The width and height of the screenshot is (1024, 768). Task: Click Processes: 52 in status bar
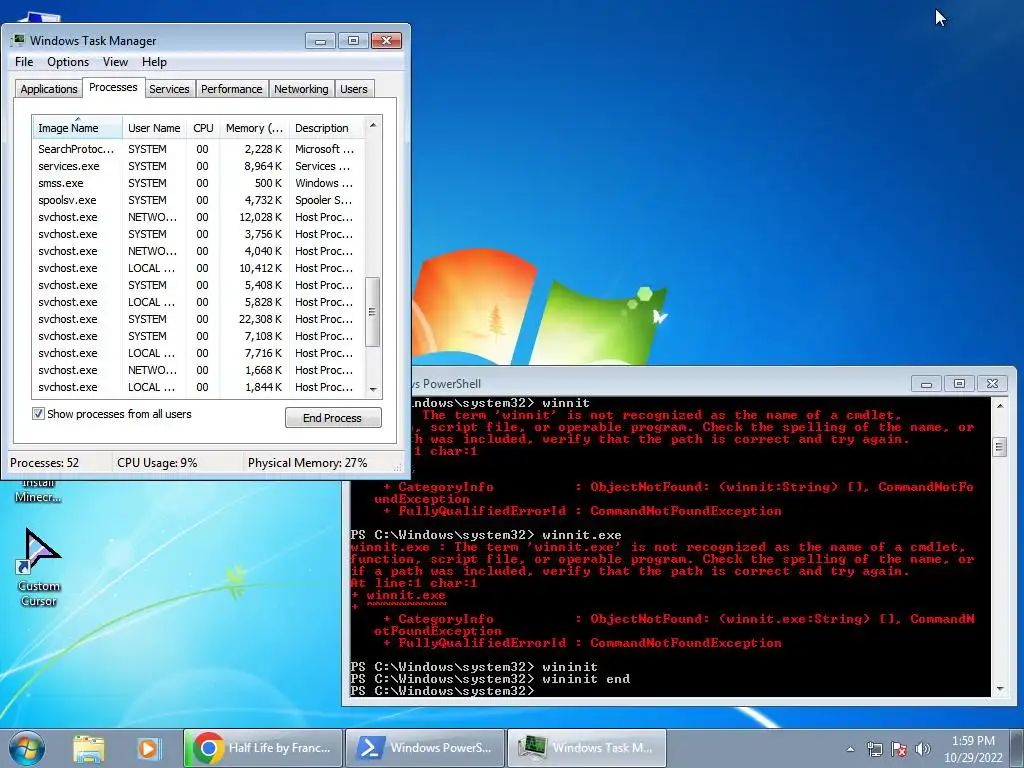click(x=44, y=463)
